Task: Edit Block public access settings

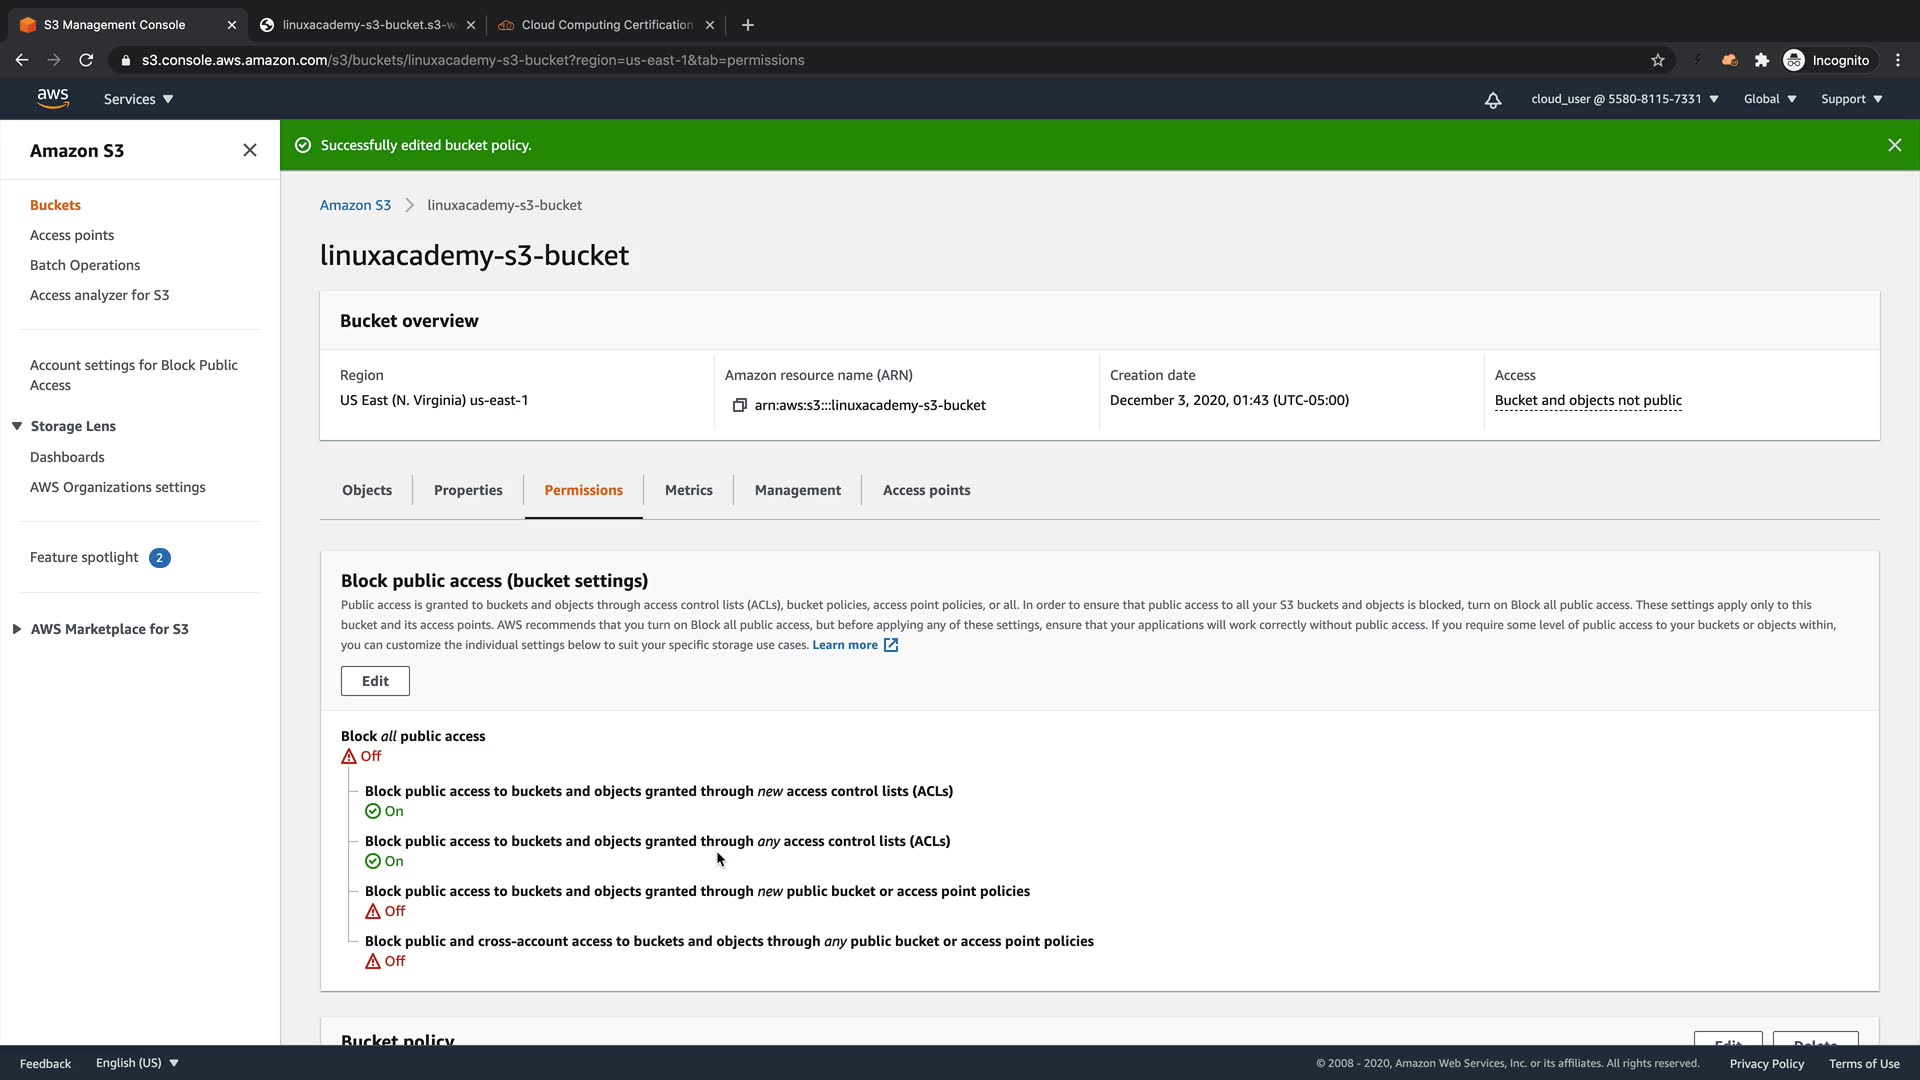Action: coord(375,681)
